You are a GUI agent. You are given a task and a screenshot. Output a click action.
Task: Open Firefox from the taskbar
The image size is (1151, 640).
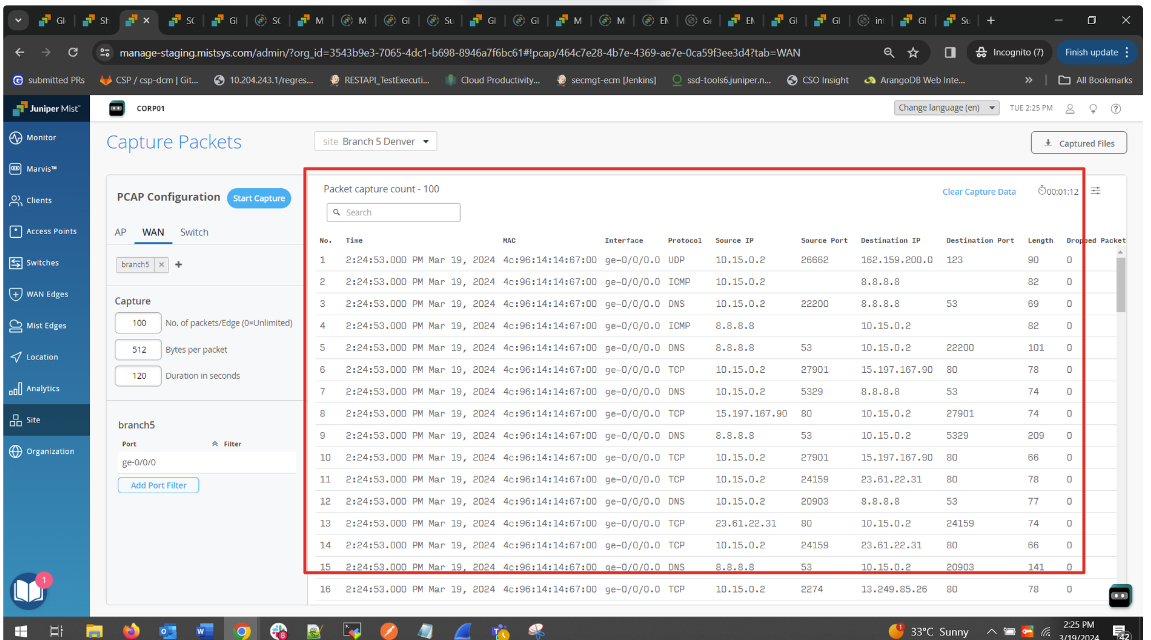131,630
